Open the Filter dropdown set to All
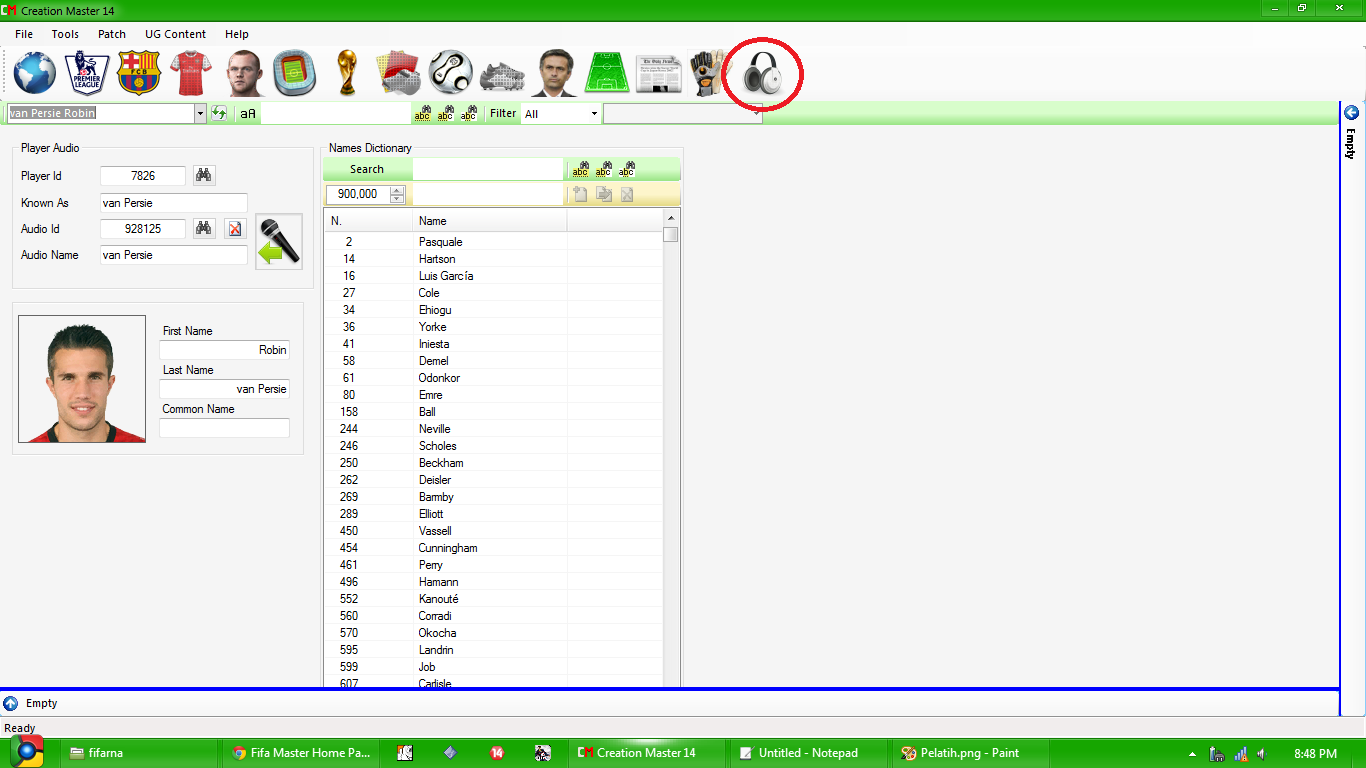This screenshot has height=768, width=1366. tap(560, 113)
